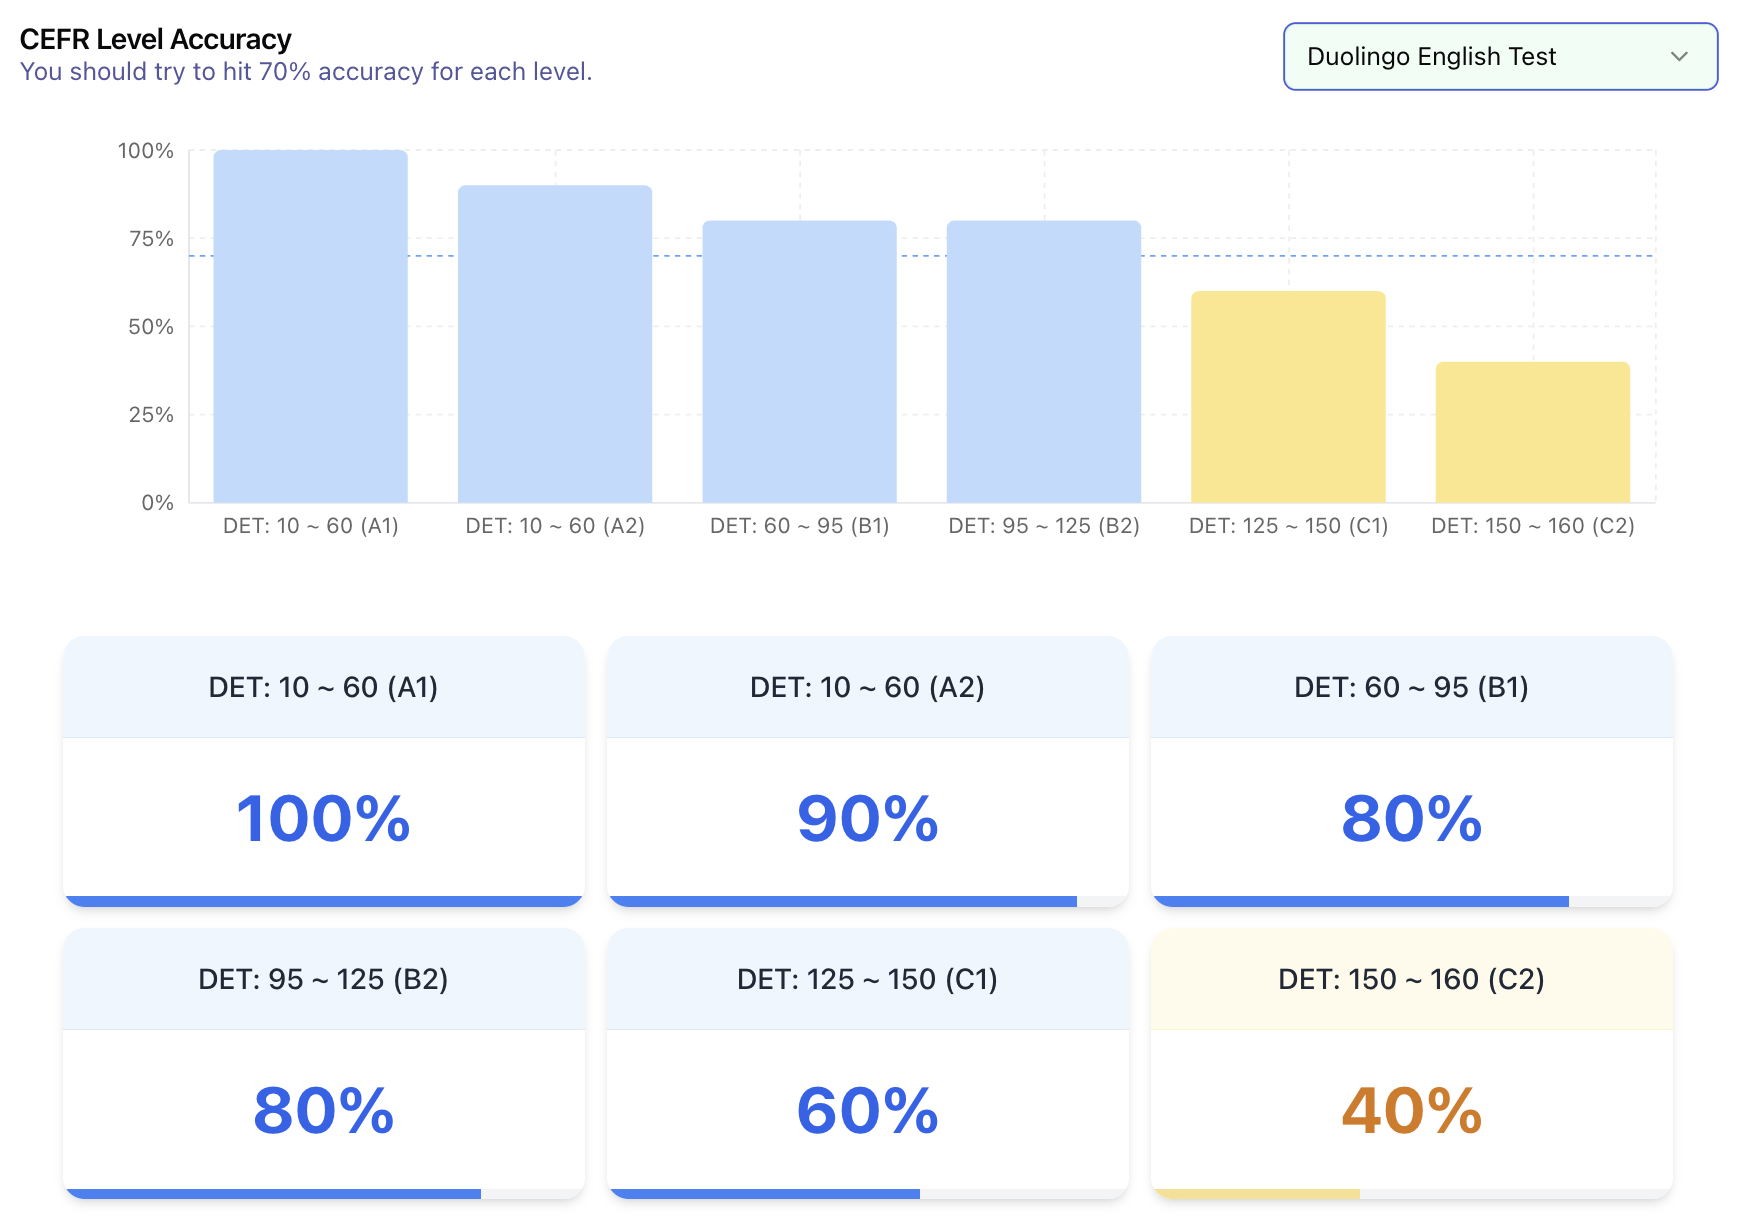Open the A1 100% accuracy card
The height and width of the screenshot is (1232, 1744).
[x=323, y=770]
